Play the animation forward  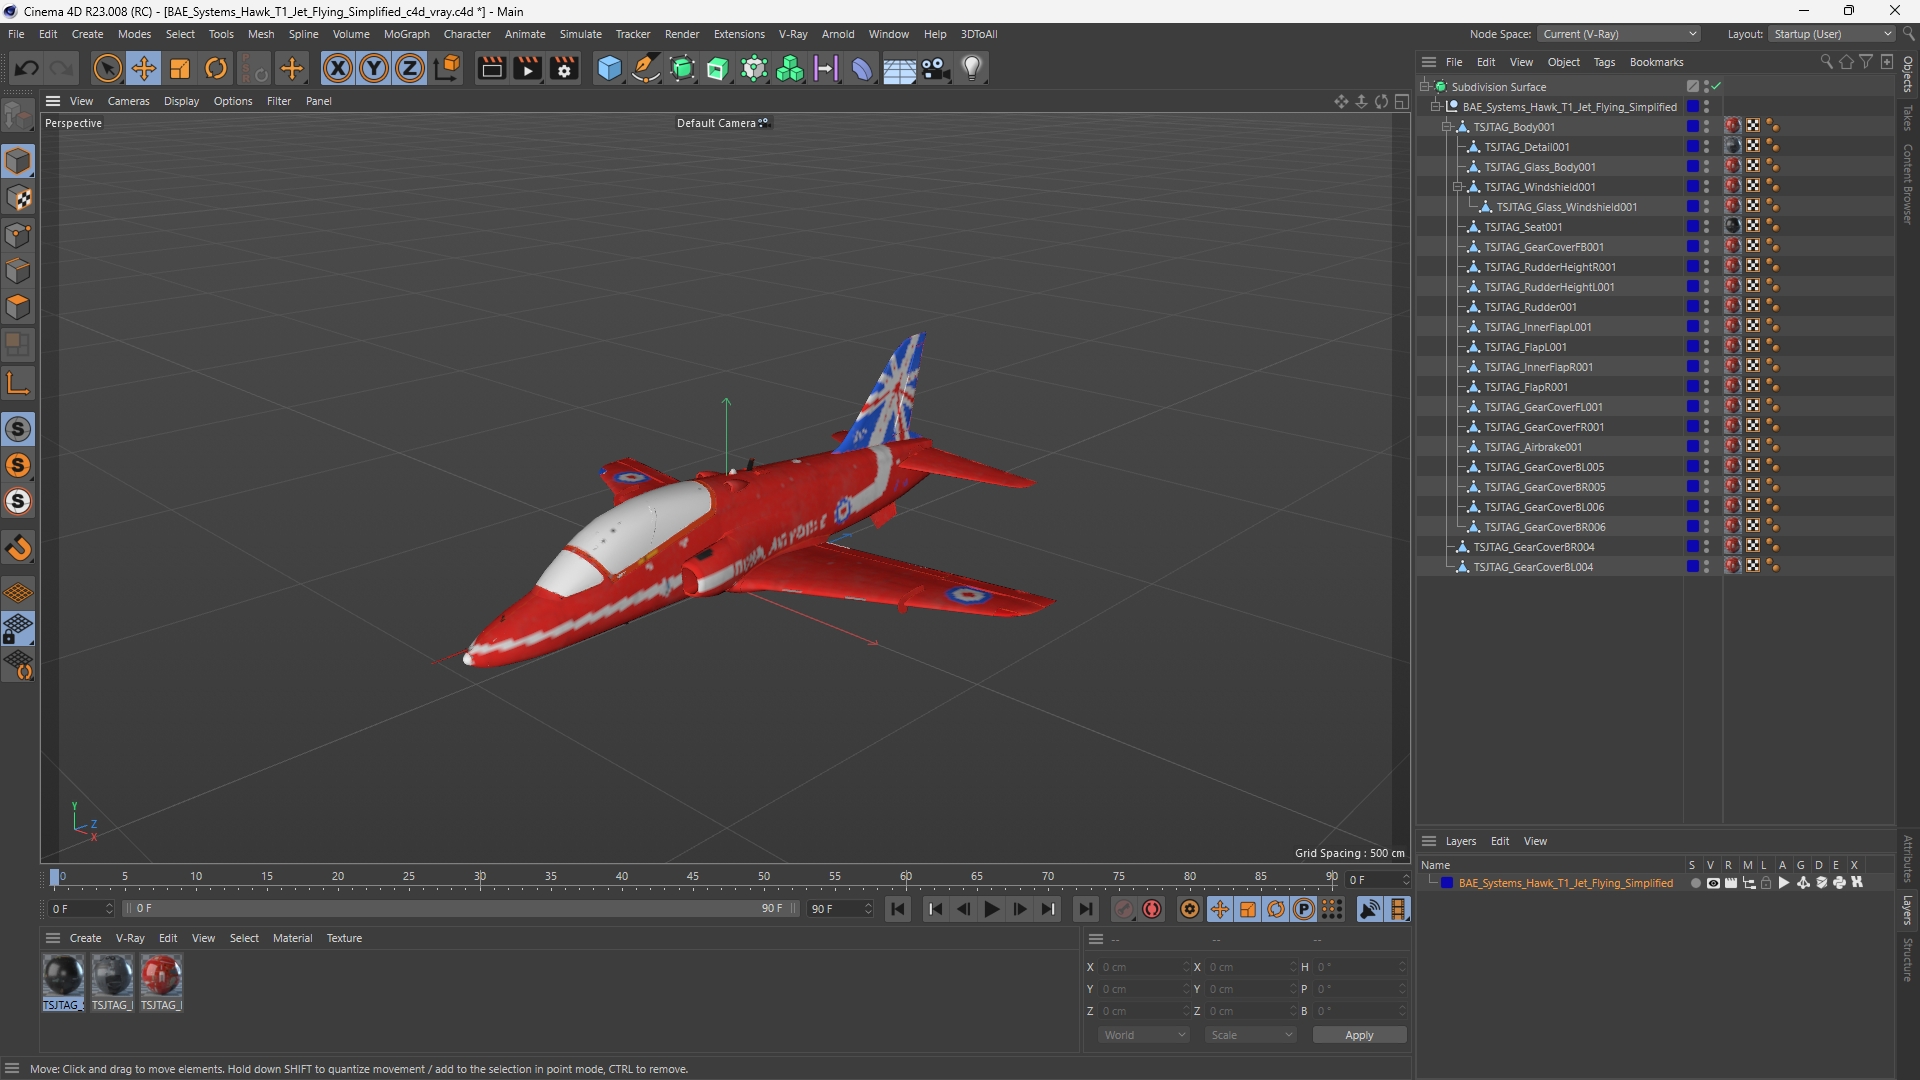point(991,909)
